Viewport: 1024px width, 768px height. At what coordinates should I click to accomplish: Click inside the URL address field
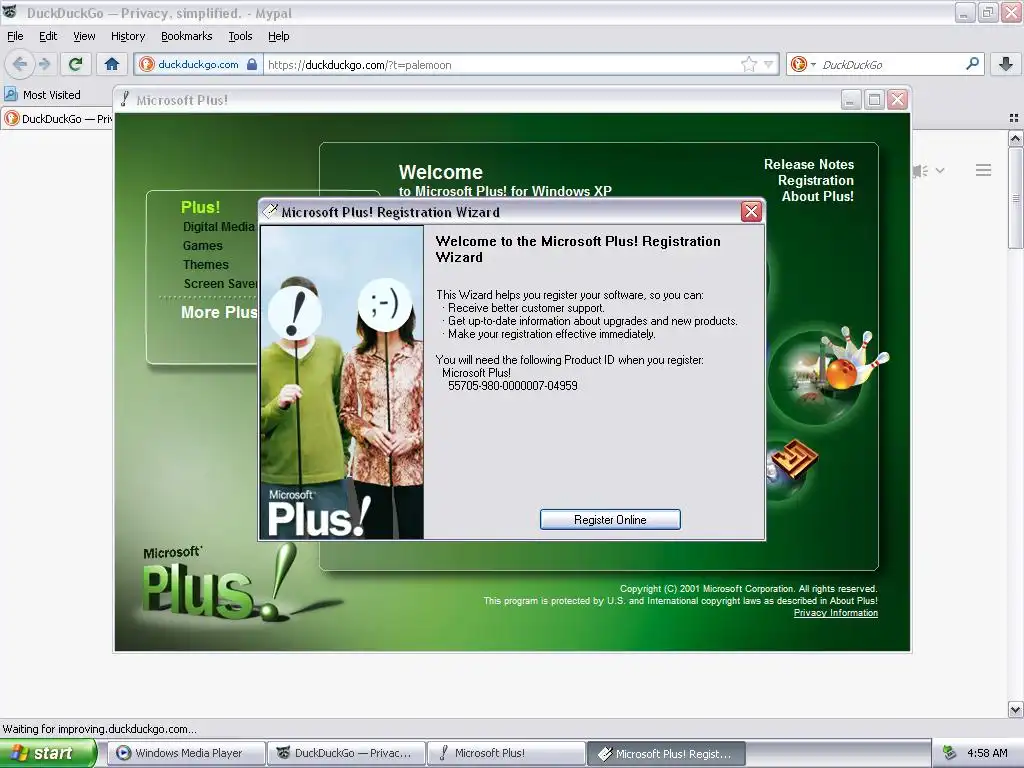(x=502, y=65)
